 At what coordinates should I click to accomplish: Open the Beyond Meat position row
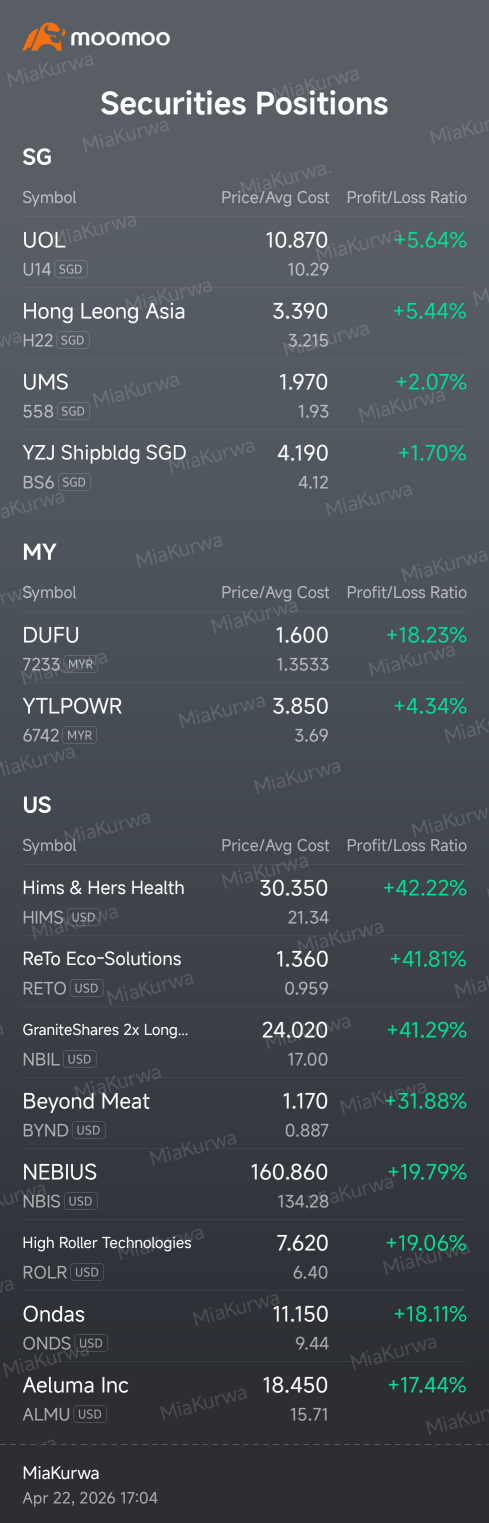coord(244,1114)
